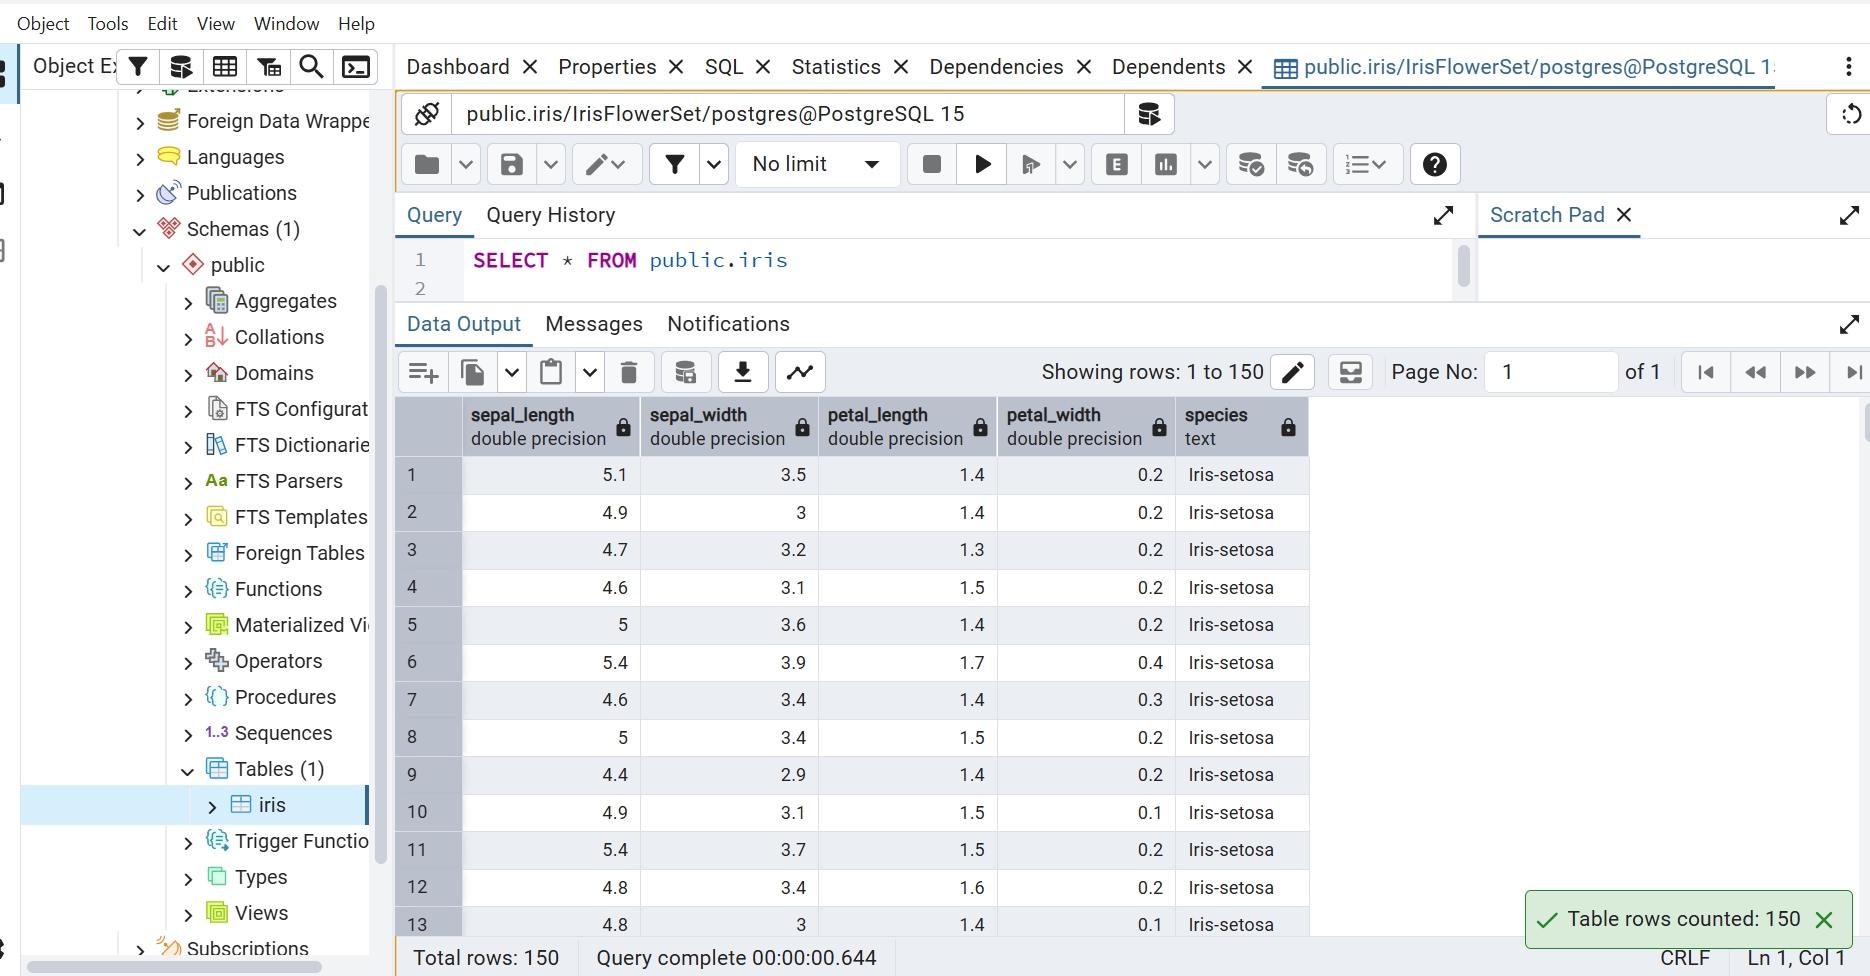1870x976 pixels.
Task: Click the Filter rows funnel icon in query toolbar
Action: [675, 164]
